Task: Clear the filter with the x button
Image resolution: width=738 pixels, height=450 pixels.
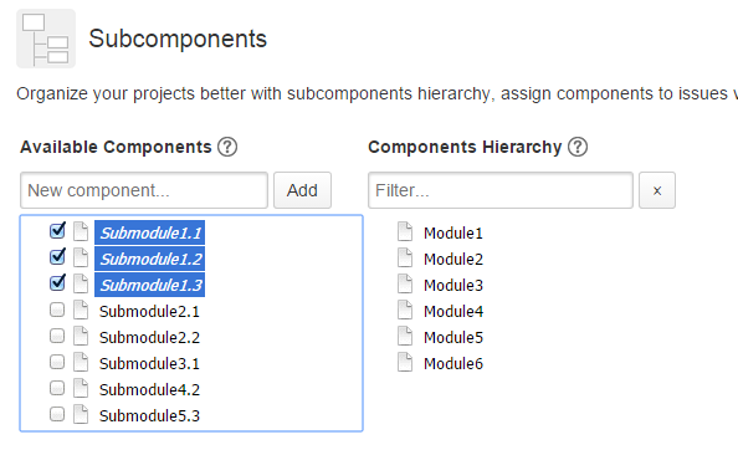Action: pos(657,190)
